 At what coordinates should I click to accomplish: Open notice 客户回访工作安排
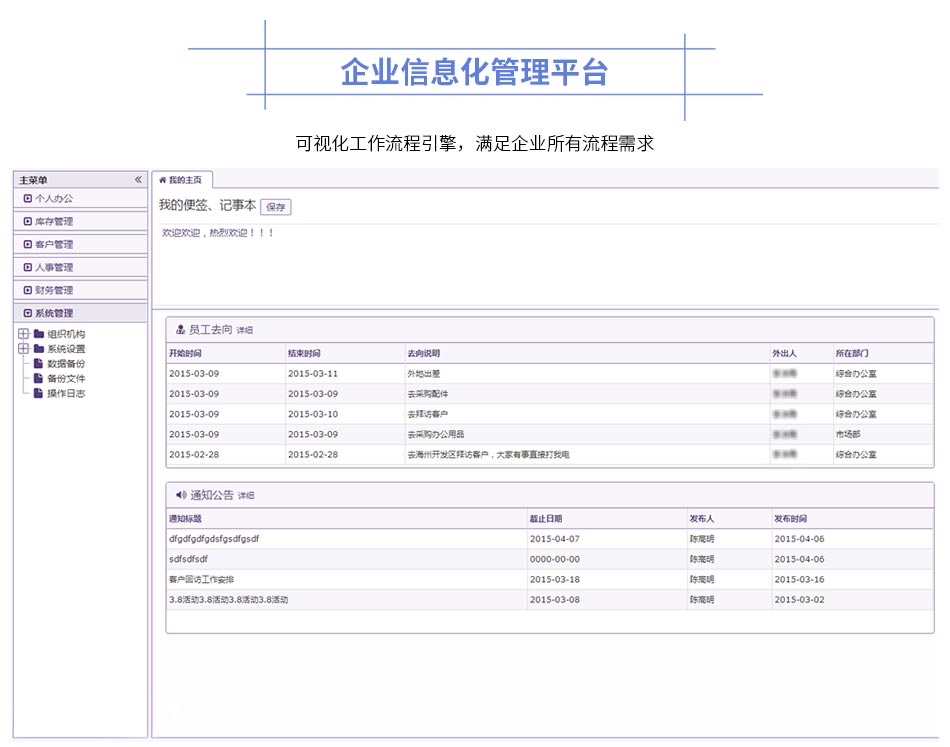(201, 580)
